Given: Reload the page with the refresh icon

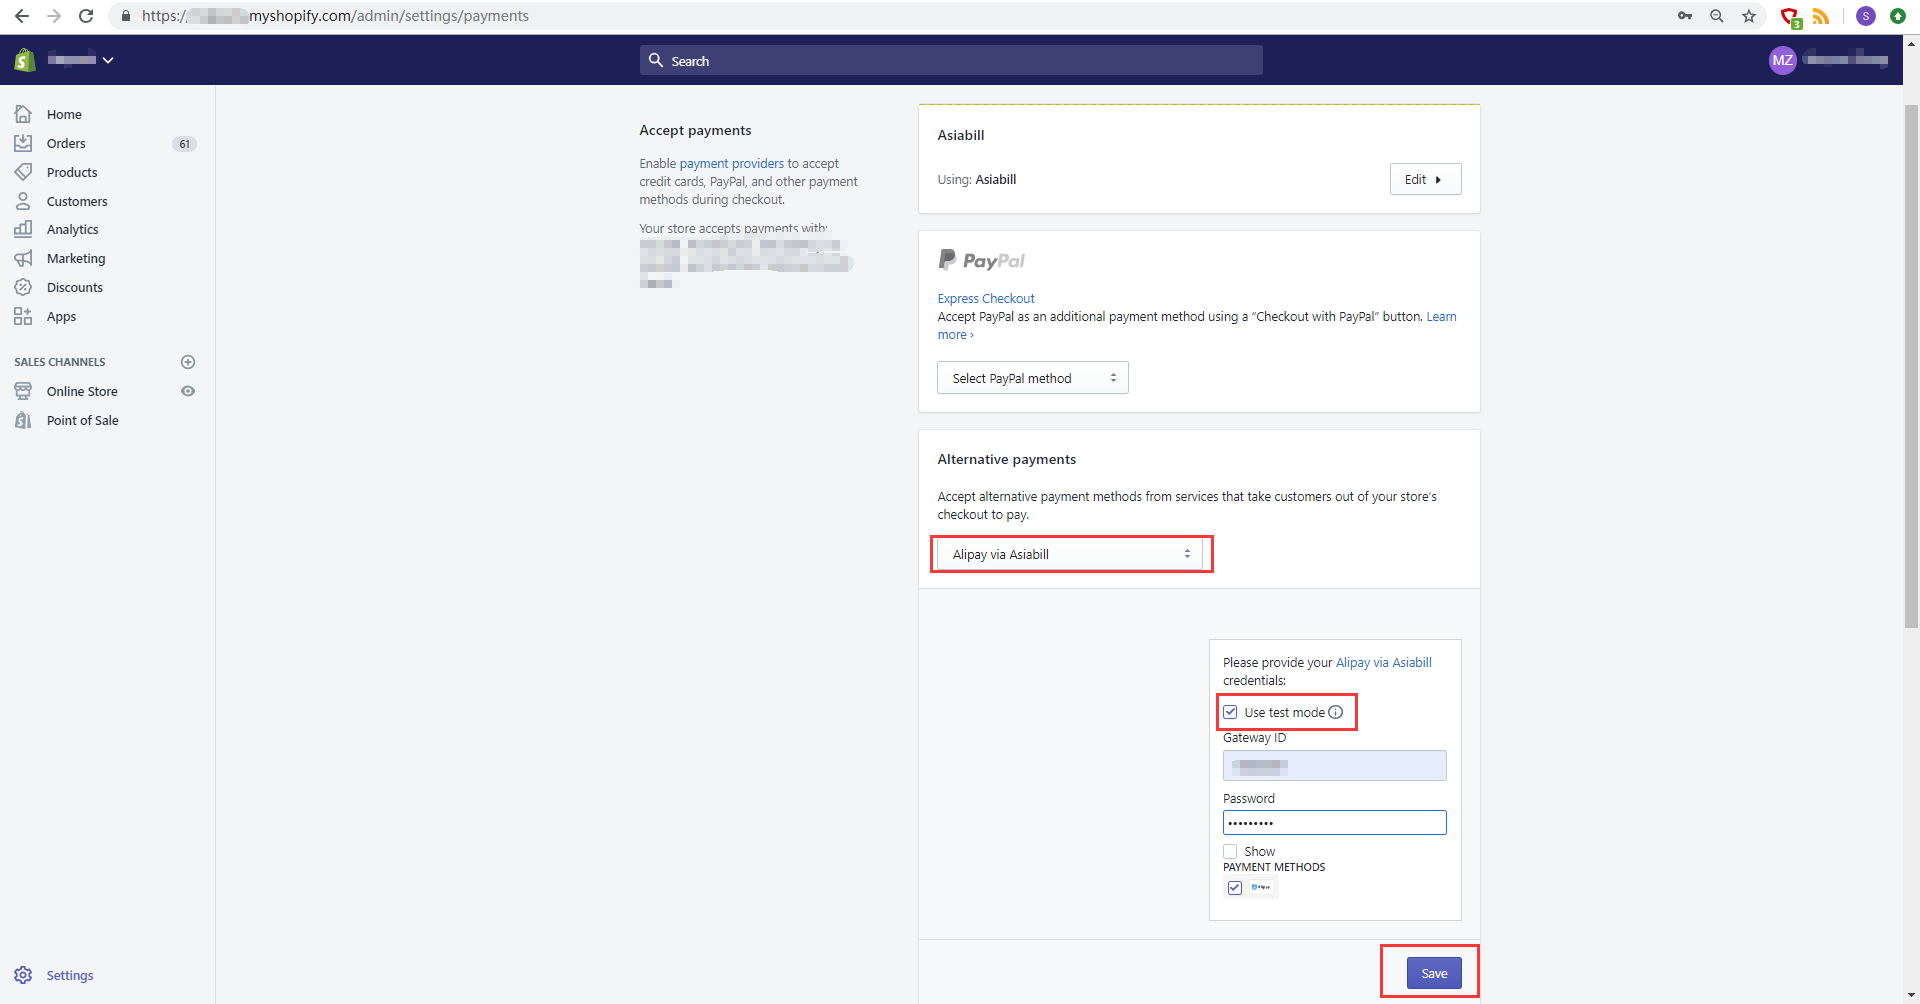Looking at the screenshot, I should (x=86, y=16).
